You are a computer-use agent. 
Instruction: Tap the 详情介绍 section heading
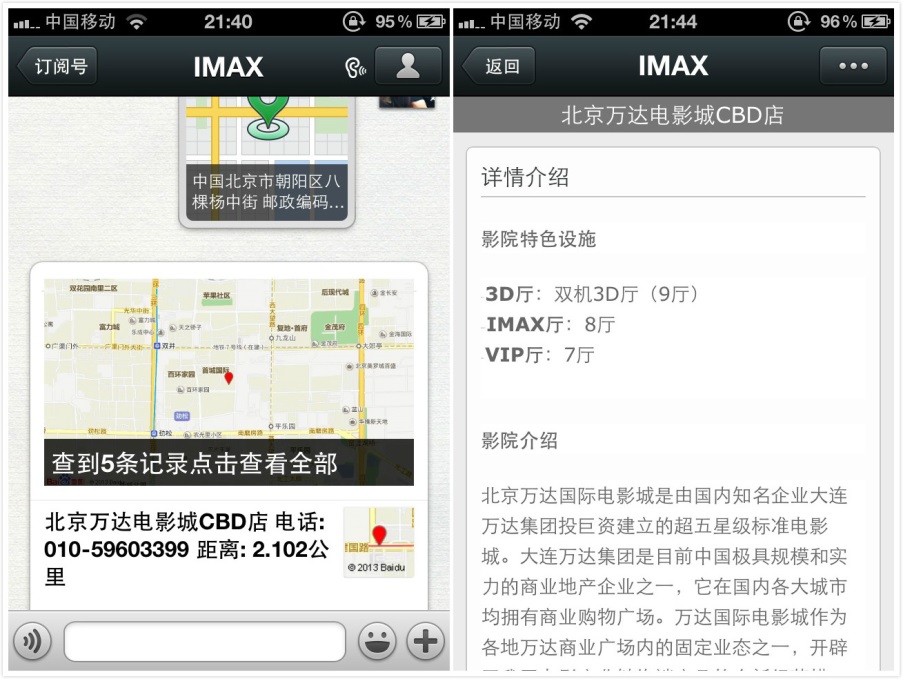(525, 177)
